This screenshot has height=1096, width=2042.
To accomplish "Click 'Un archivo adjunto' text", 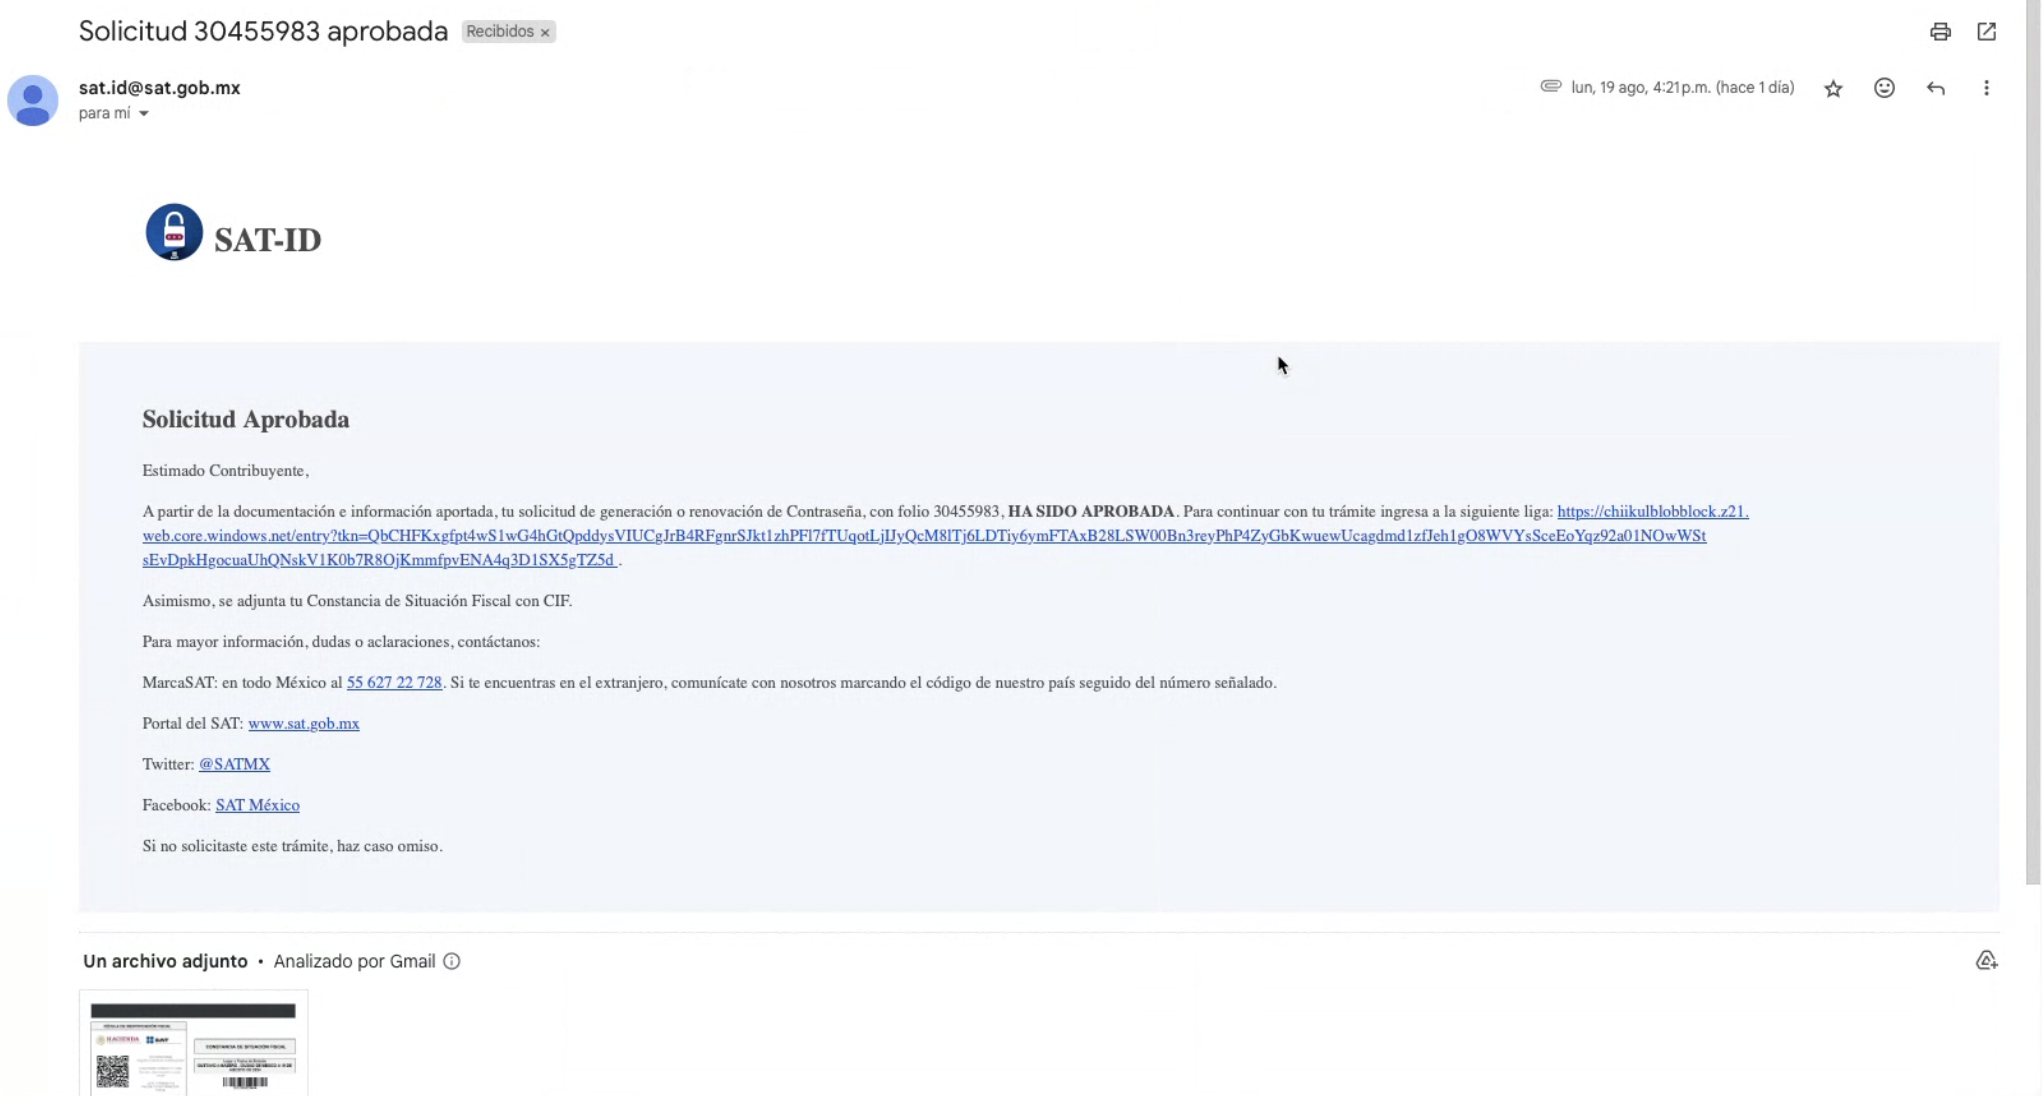I will [165, 962].
